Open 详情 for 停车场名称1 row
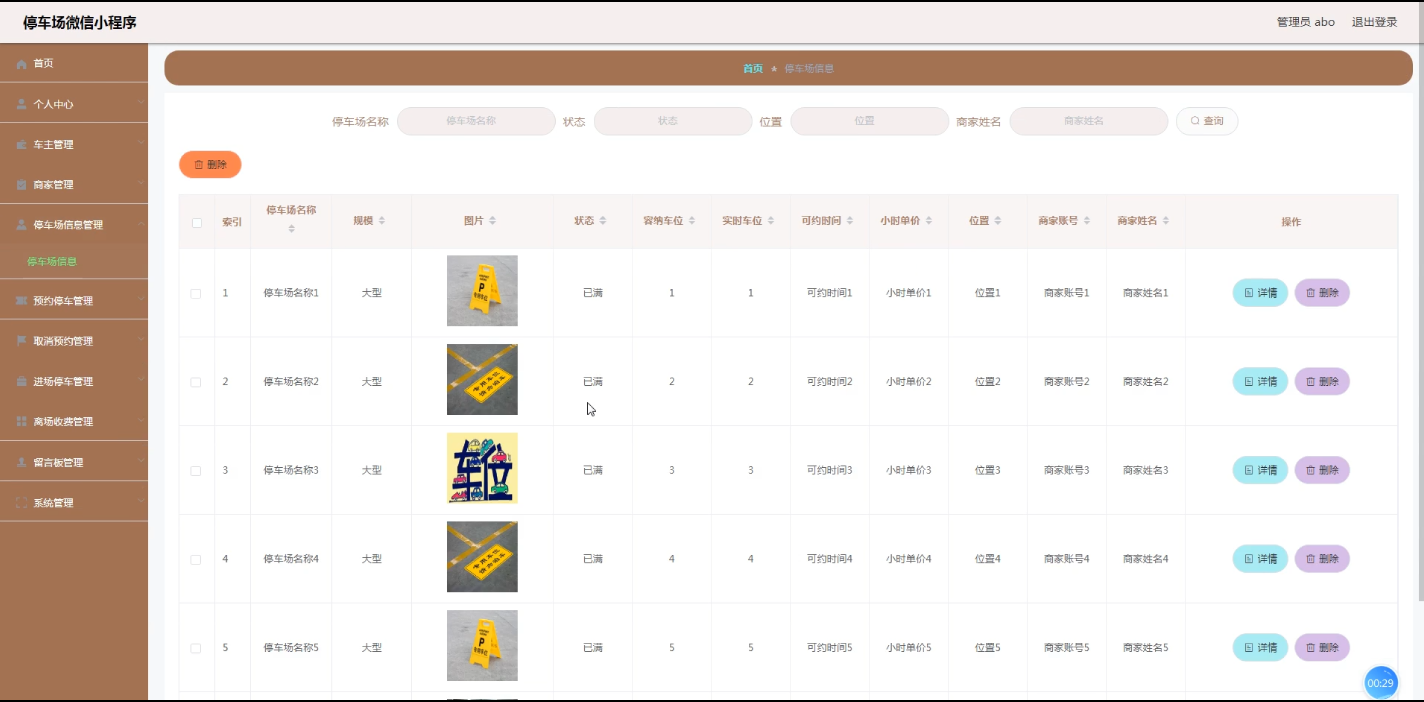The height and width of the screenshot is (702, 1424). point(1260,293)
